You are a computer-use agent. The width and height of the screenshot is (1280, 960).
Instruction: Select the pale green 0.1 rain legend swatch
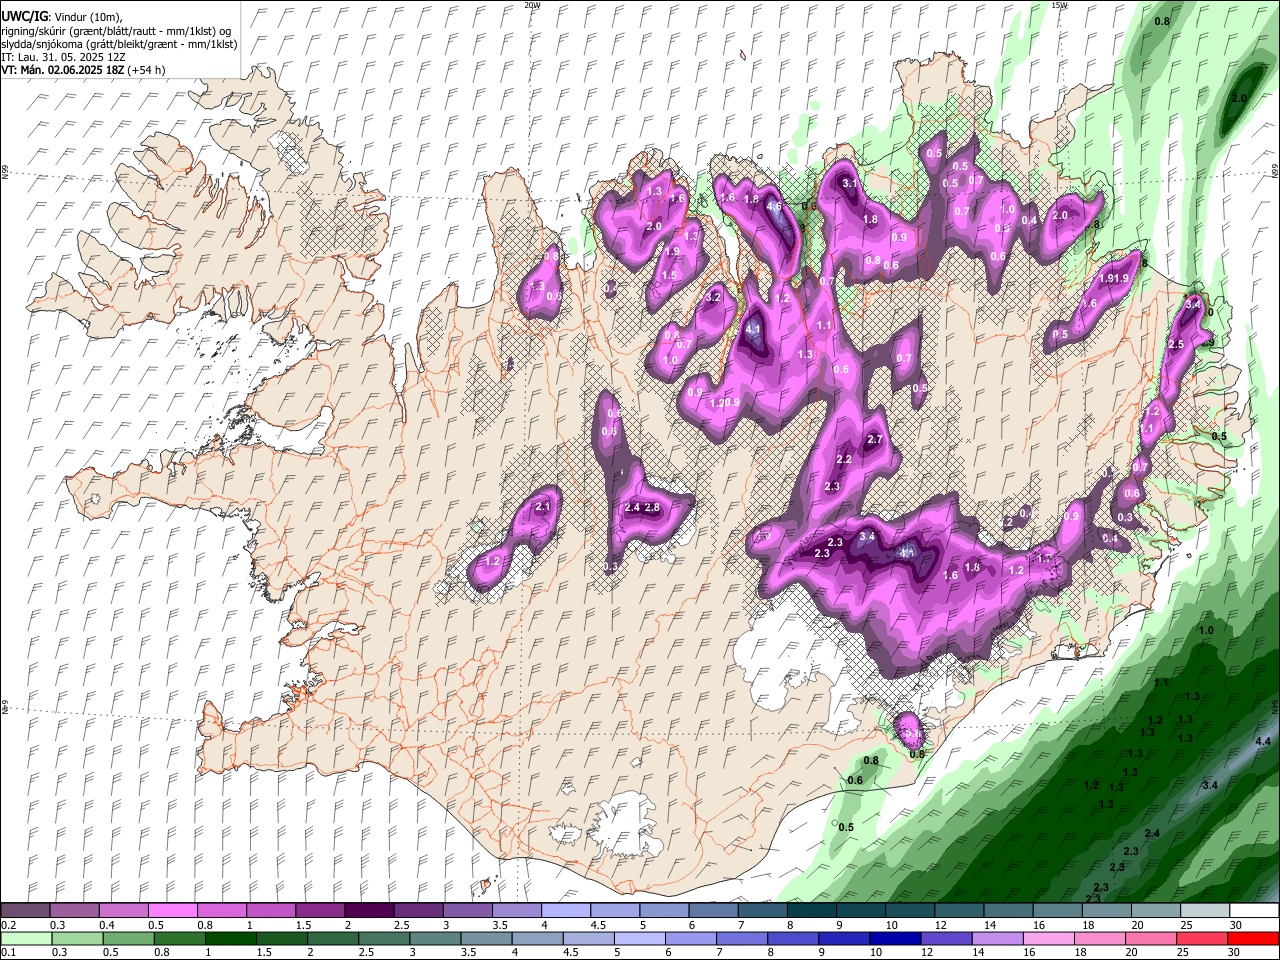click(25, 939)
